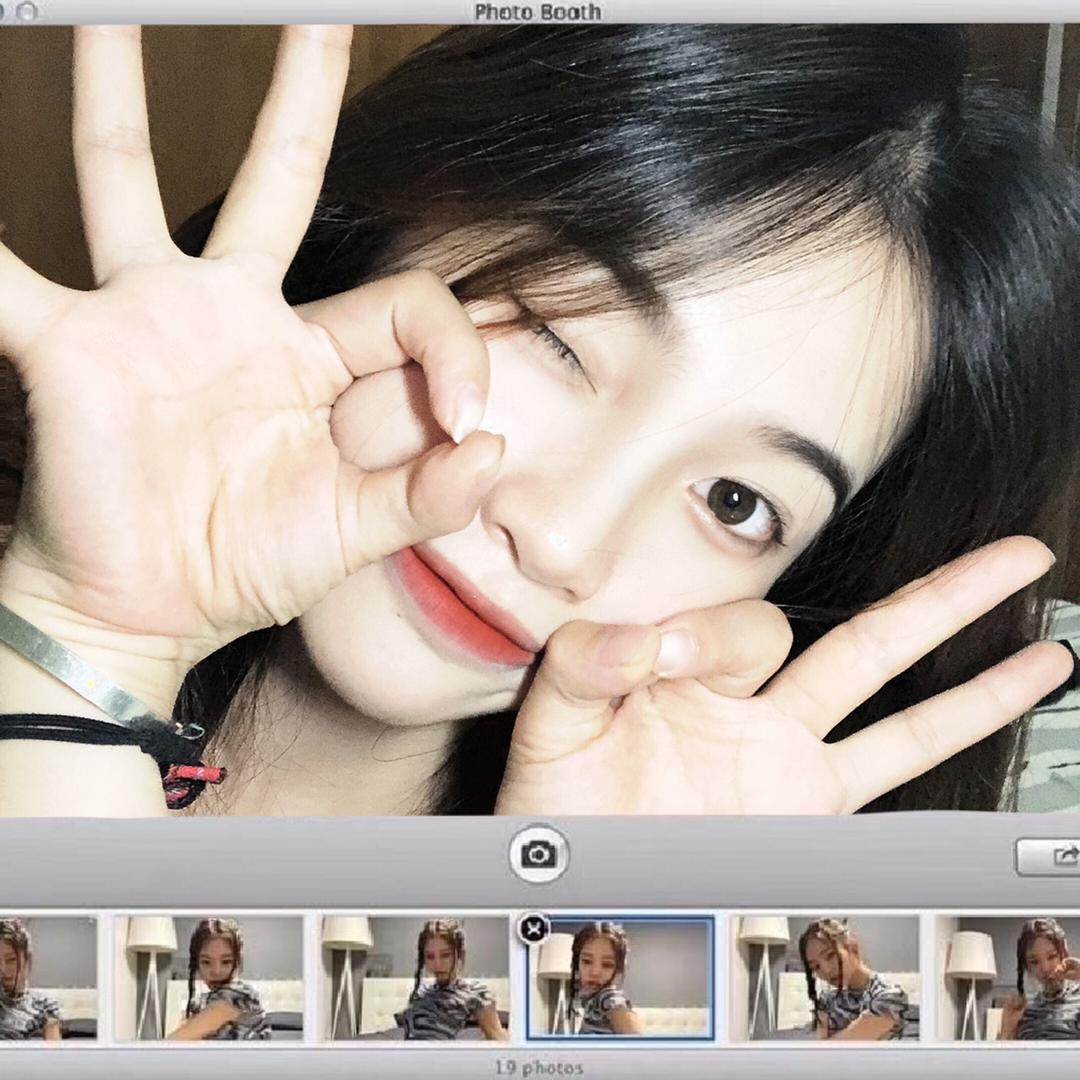Screen dimensions: 1080x1080
Task: Open the thumbnail just left of selected photo
Action: click(414, 977)
